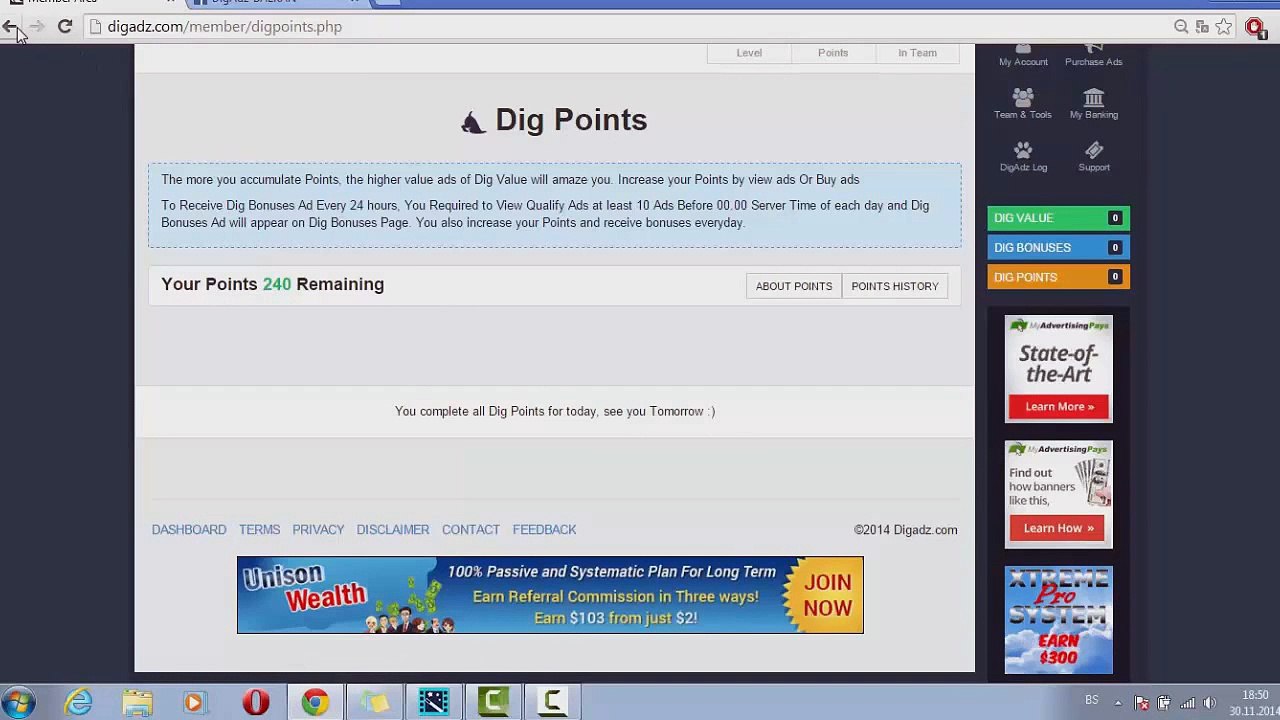The image size is (1280, 720).
Task: Open the FEEDBACK footer link
Action: click(544, 530)
